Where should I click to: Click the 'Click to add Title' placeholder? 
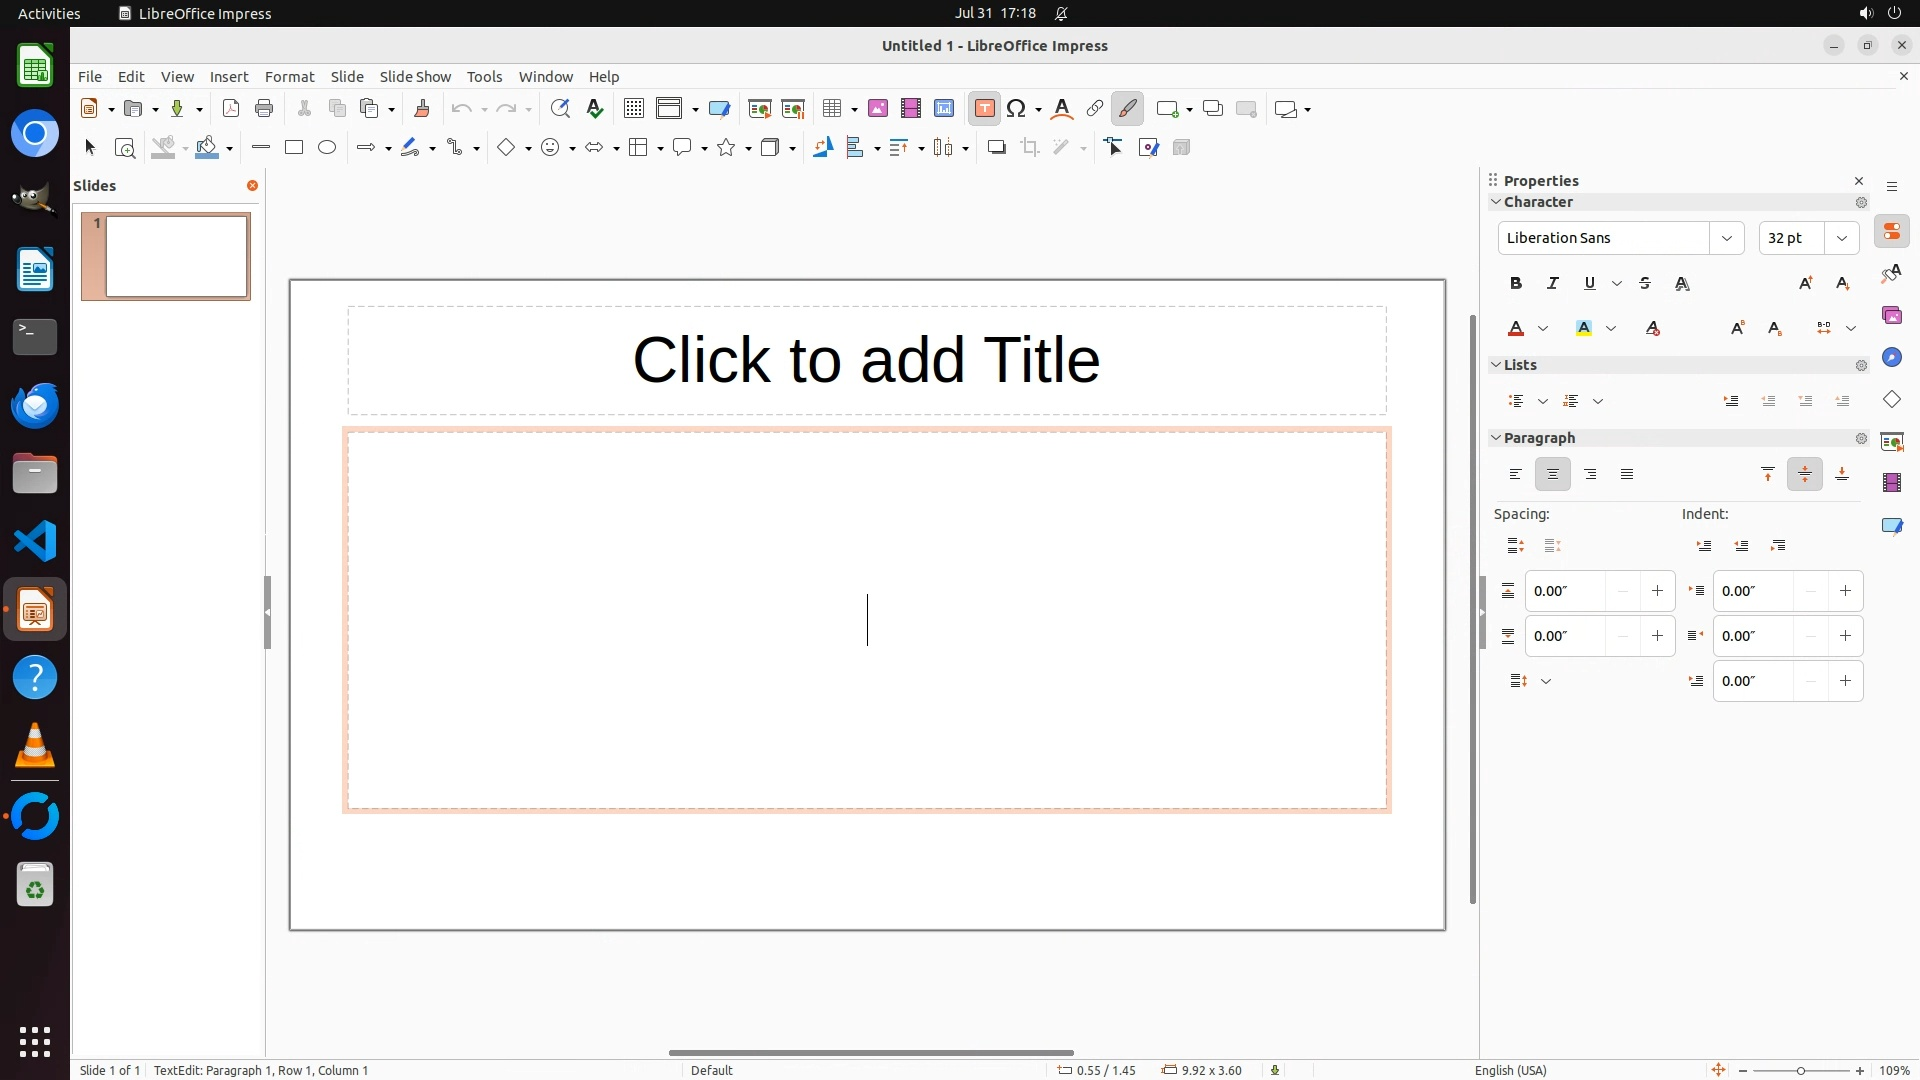(x=866, y=360)
